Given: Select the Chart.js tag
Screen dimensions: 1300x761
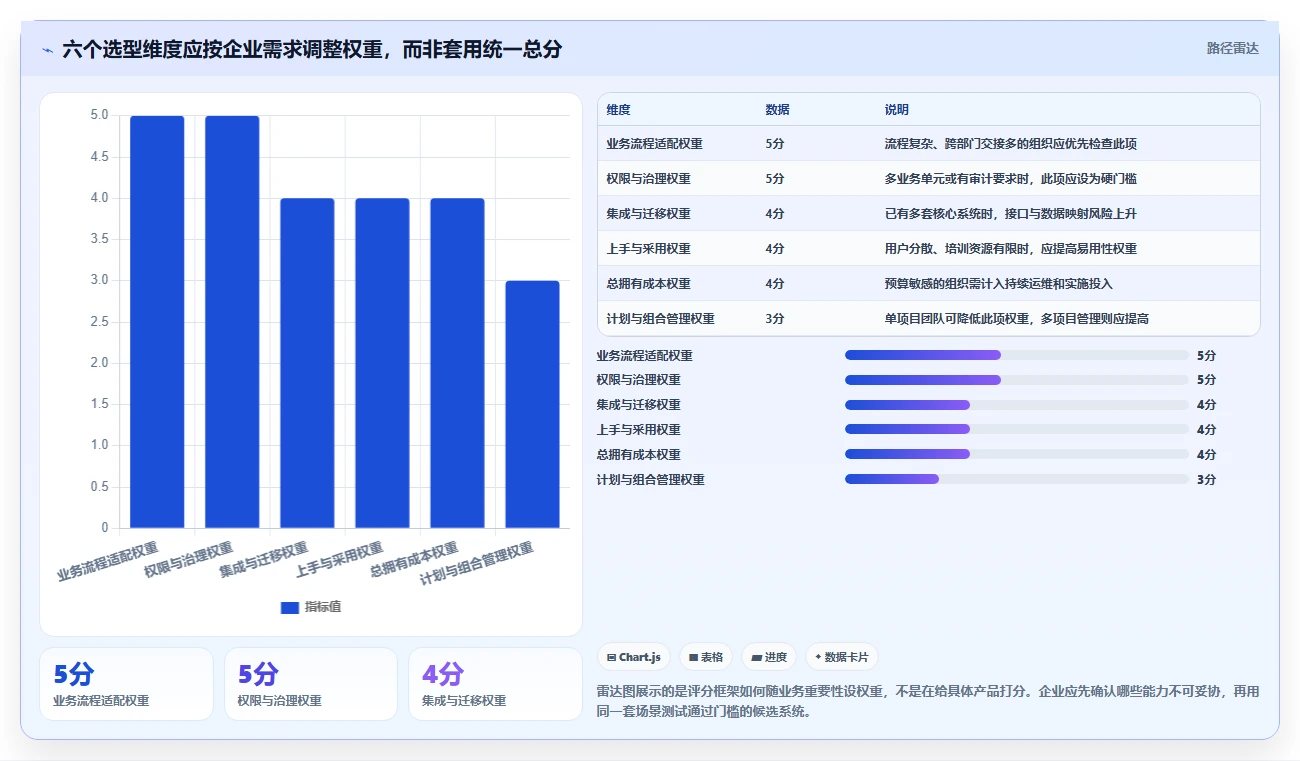Looking at the screenshot, I should (x=634, y=657).
